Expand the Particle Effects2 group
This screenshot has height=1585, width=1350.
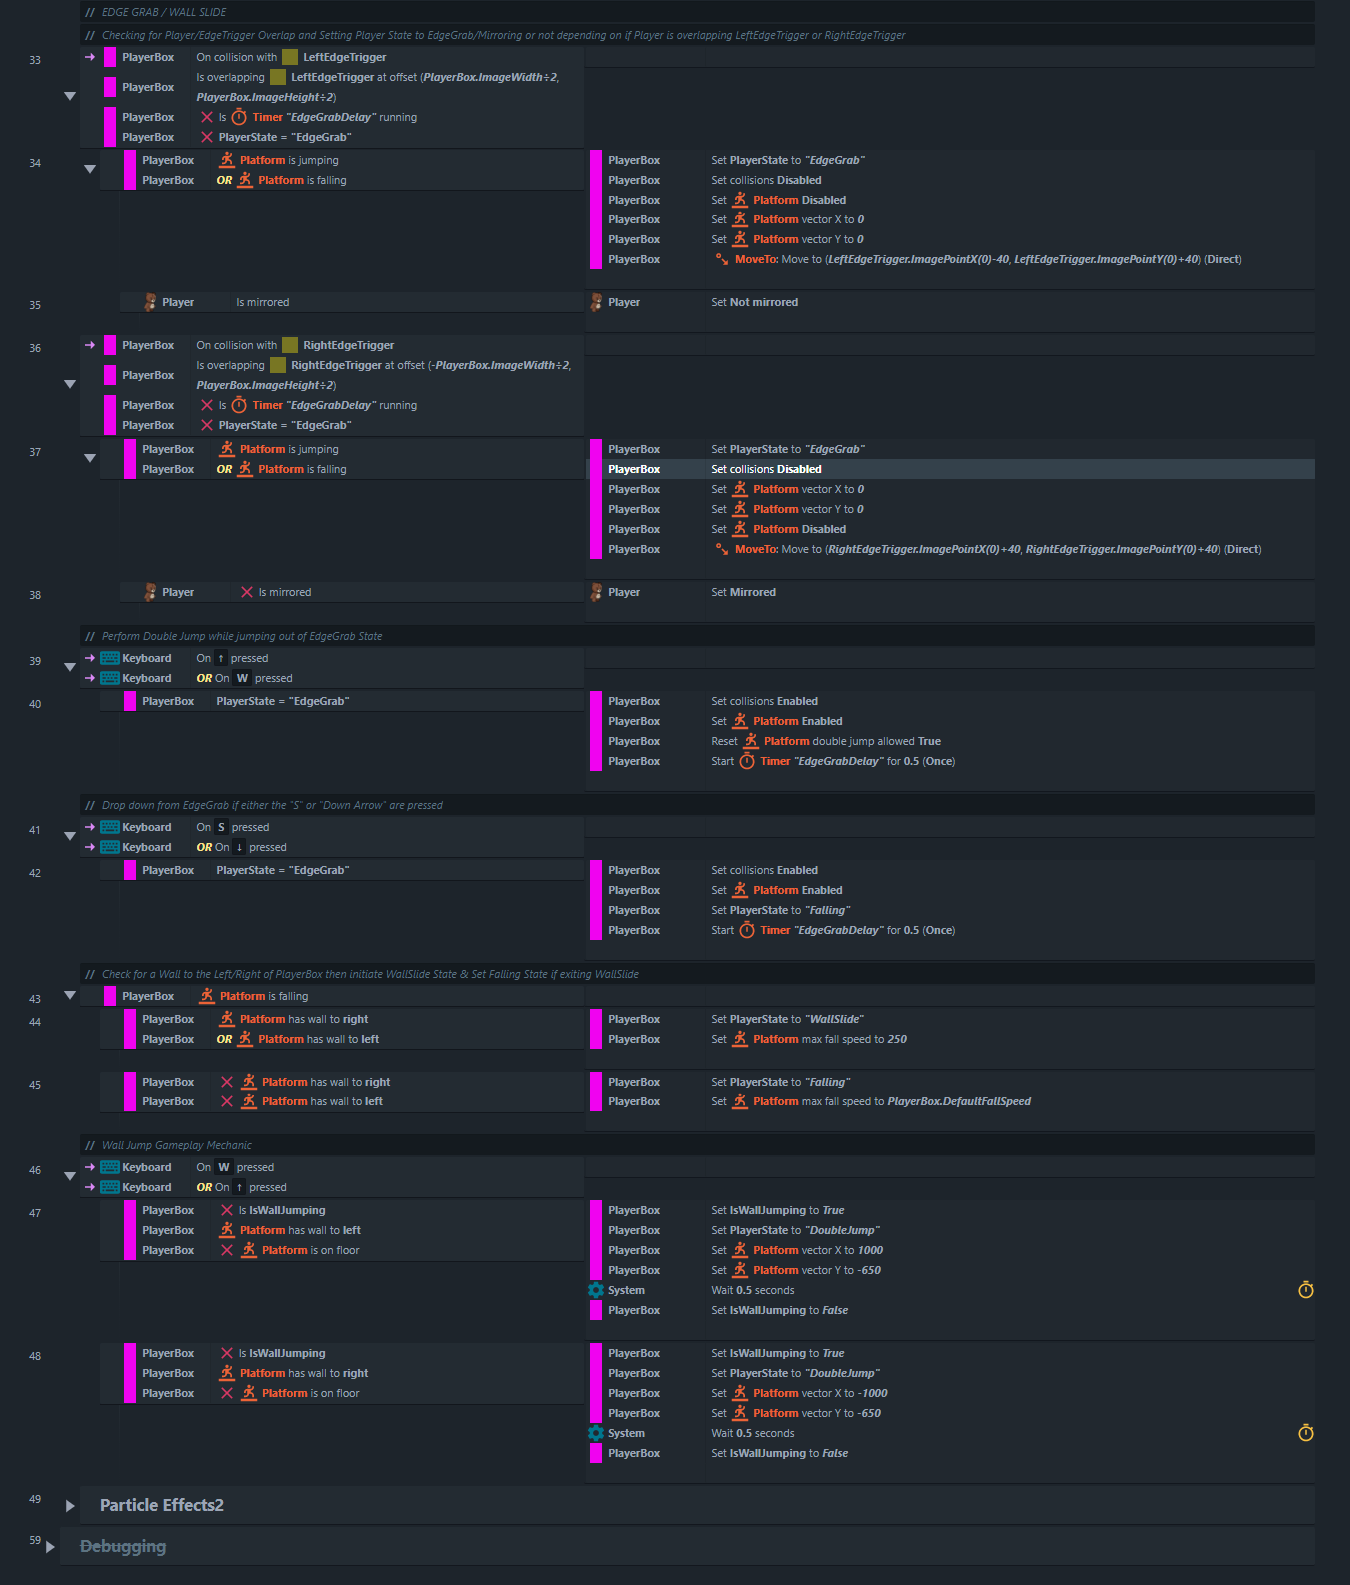click(70, 1506)
